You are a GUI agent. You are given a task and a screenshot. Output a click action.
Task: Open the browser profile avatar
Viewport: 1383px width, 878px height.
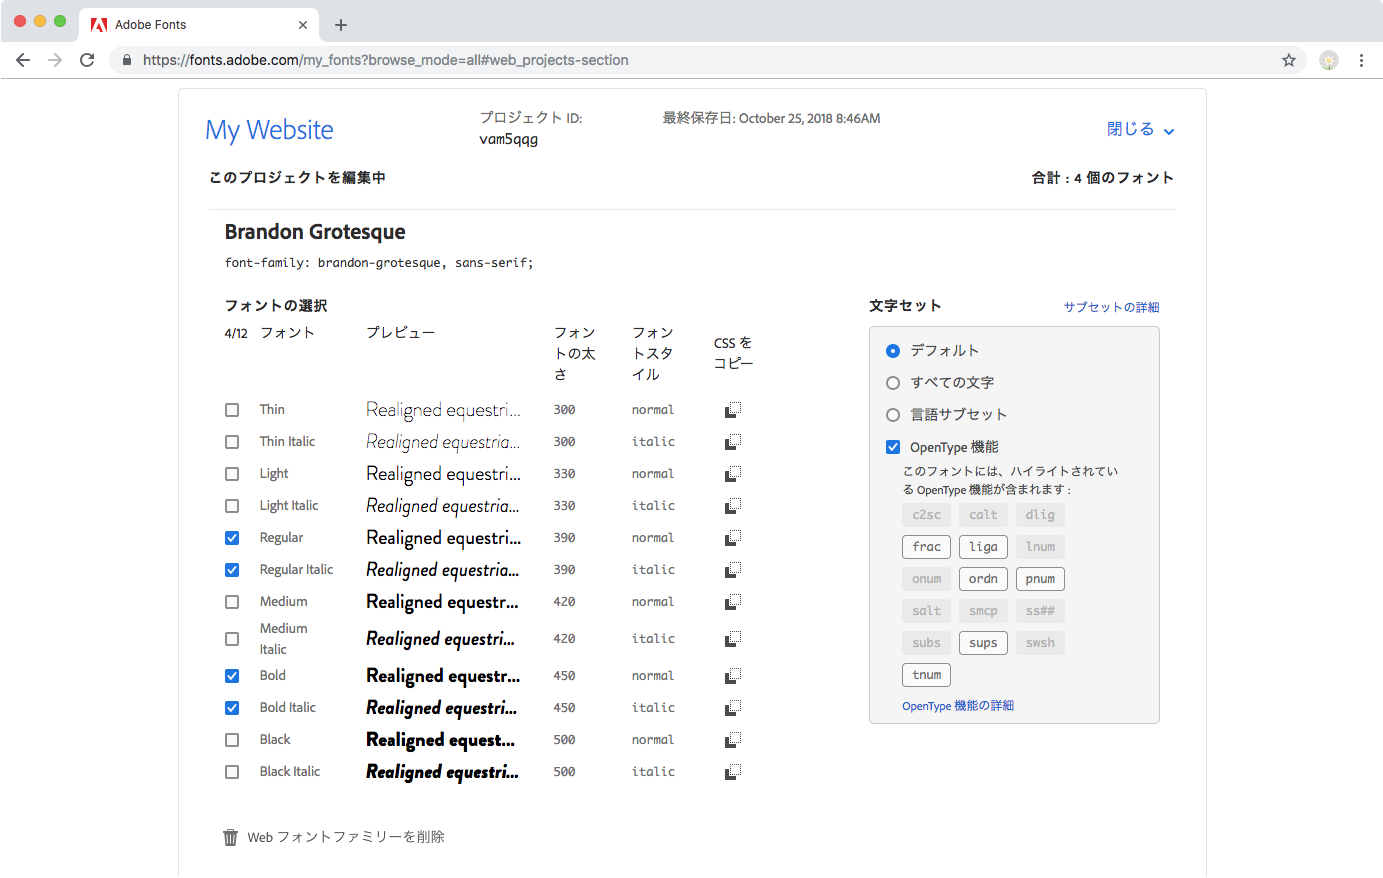point(1329,60)
